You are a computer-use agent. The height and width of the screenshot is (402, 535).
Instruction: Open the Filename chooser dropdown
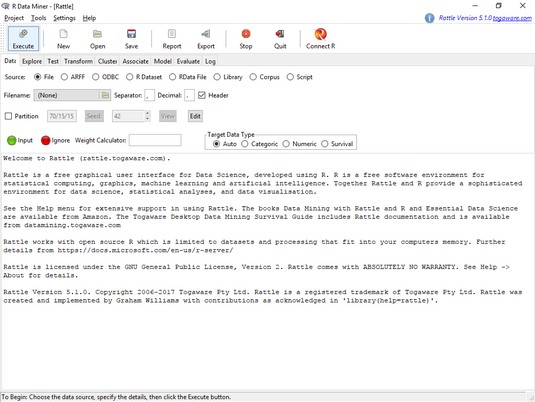click(72, 95)
